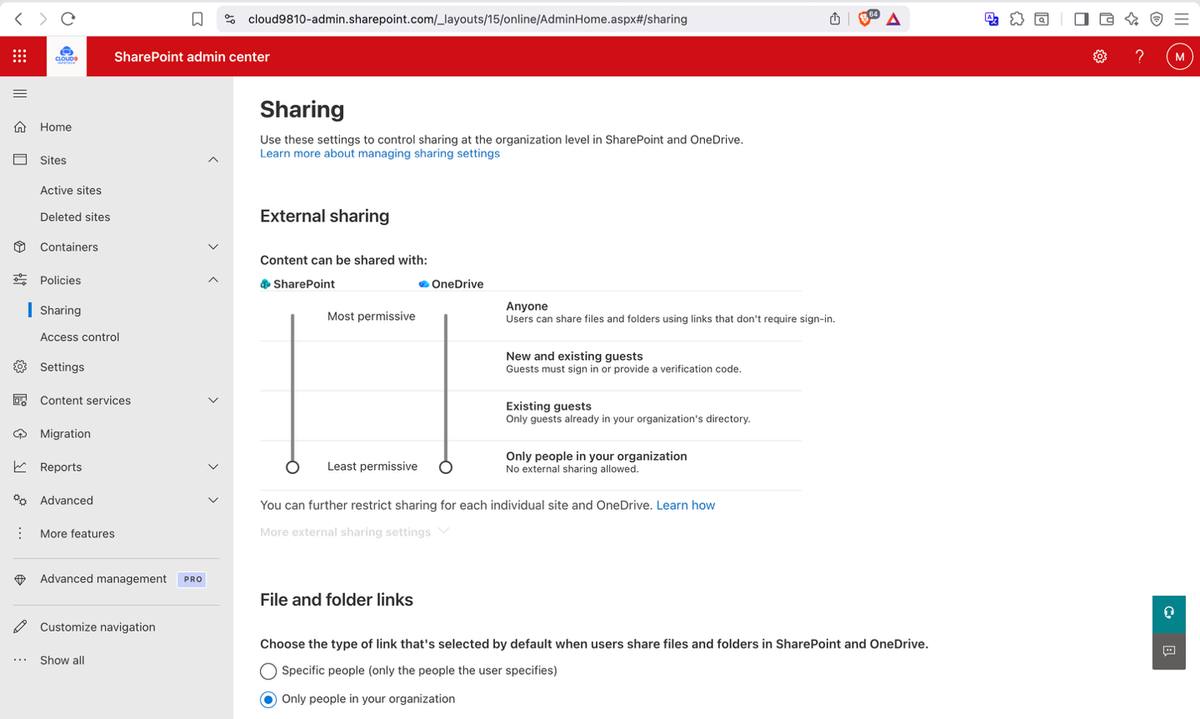Open Advanced management PRO

tap(103, 579)
